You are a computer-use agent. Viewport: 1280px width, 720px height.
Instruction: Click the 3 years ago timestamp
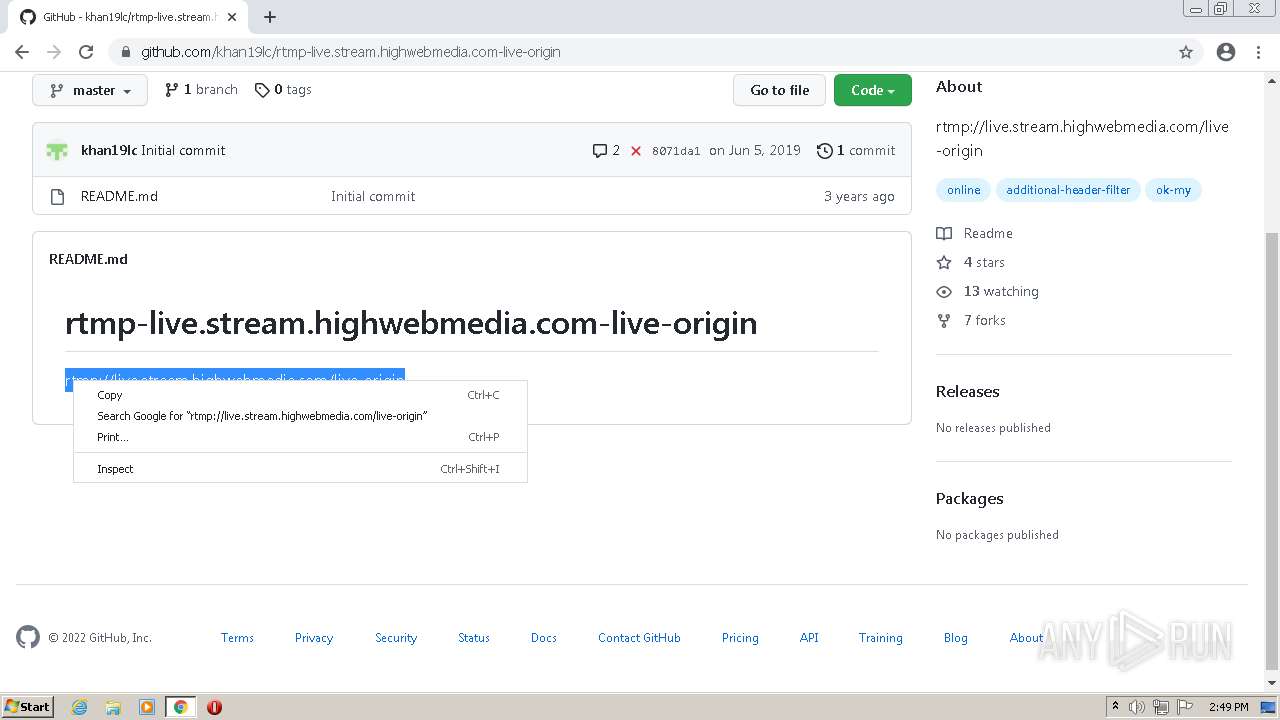[859, 196]
